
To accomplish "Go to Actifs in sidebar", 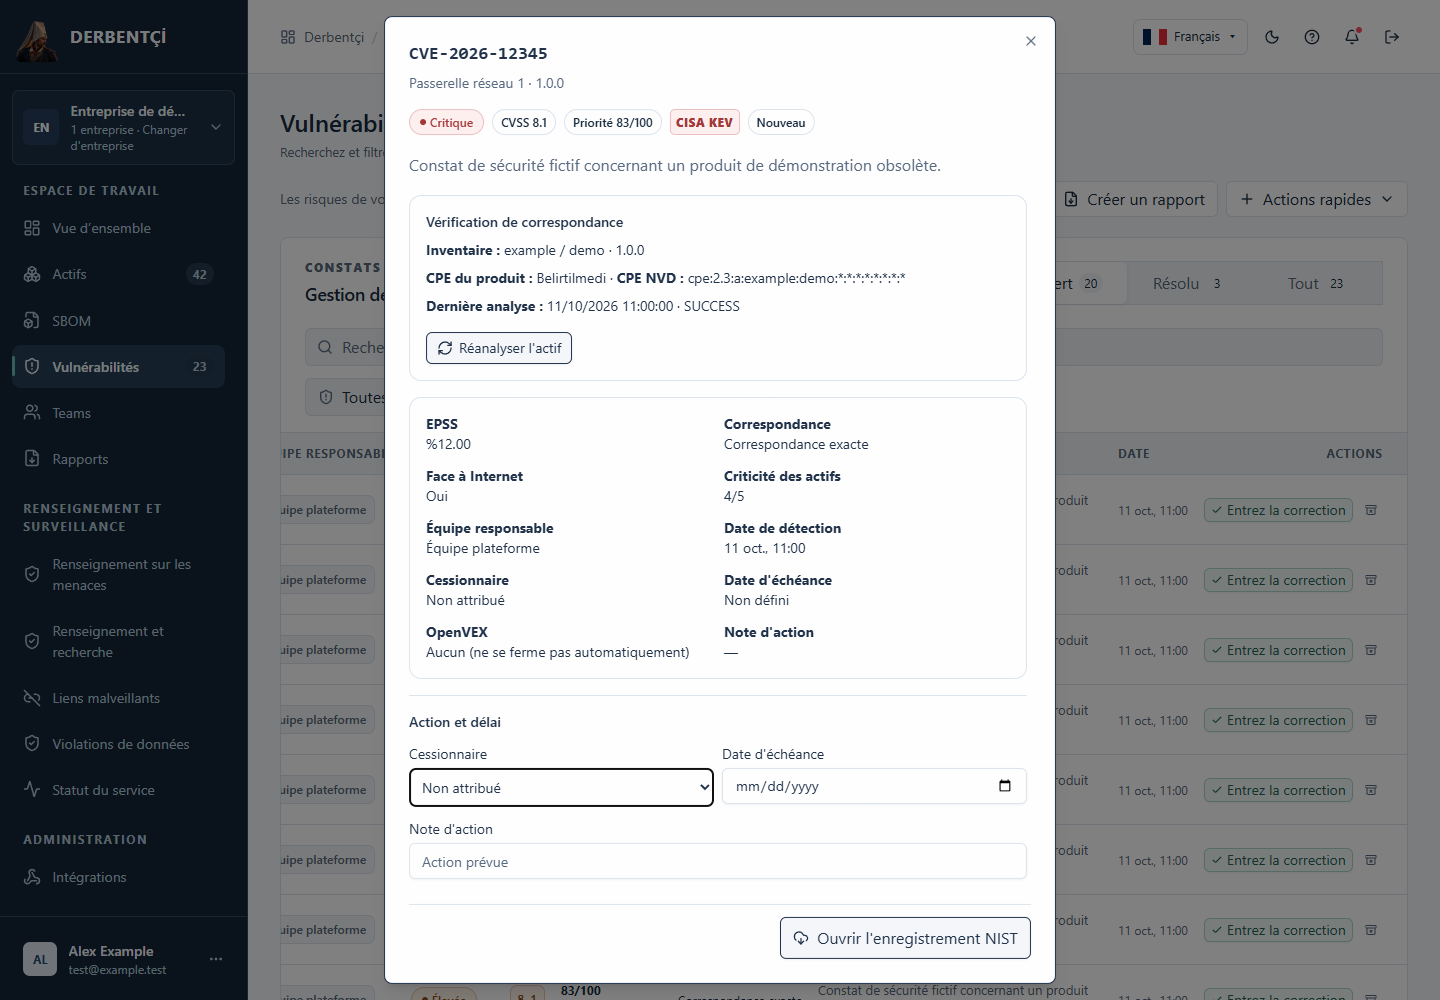I will [x=118, y=274].
